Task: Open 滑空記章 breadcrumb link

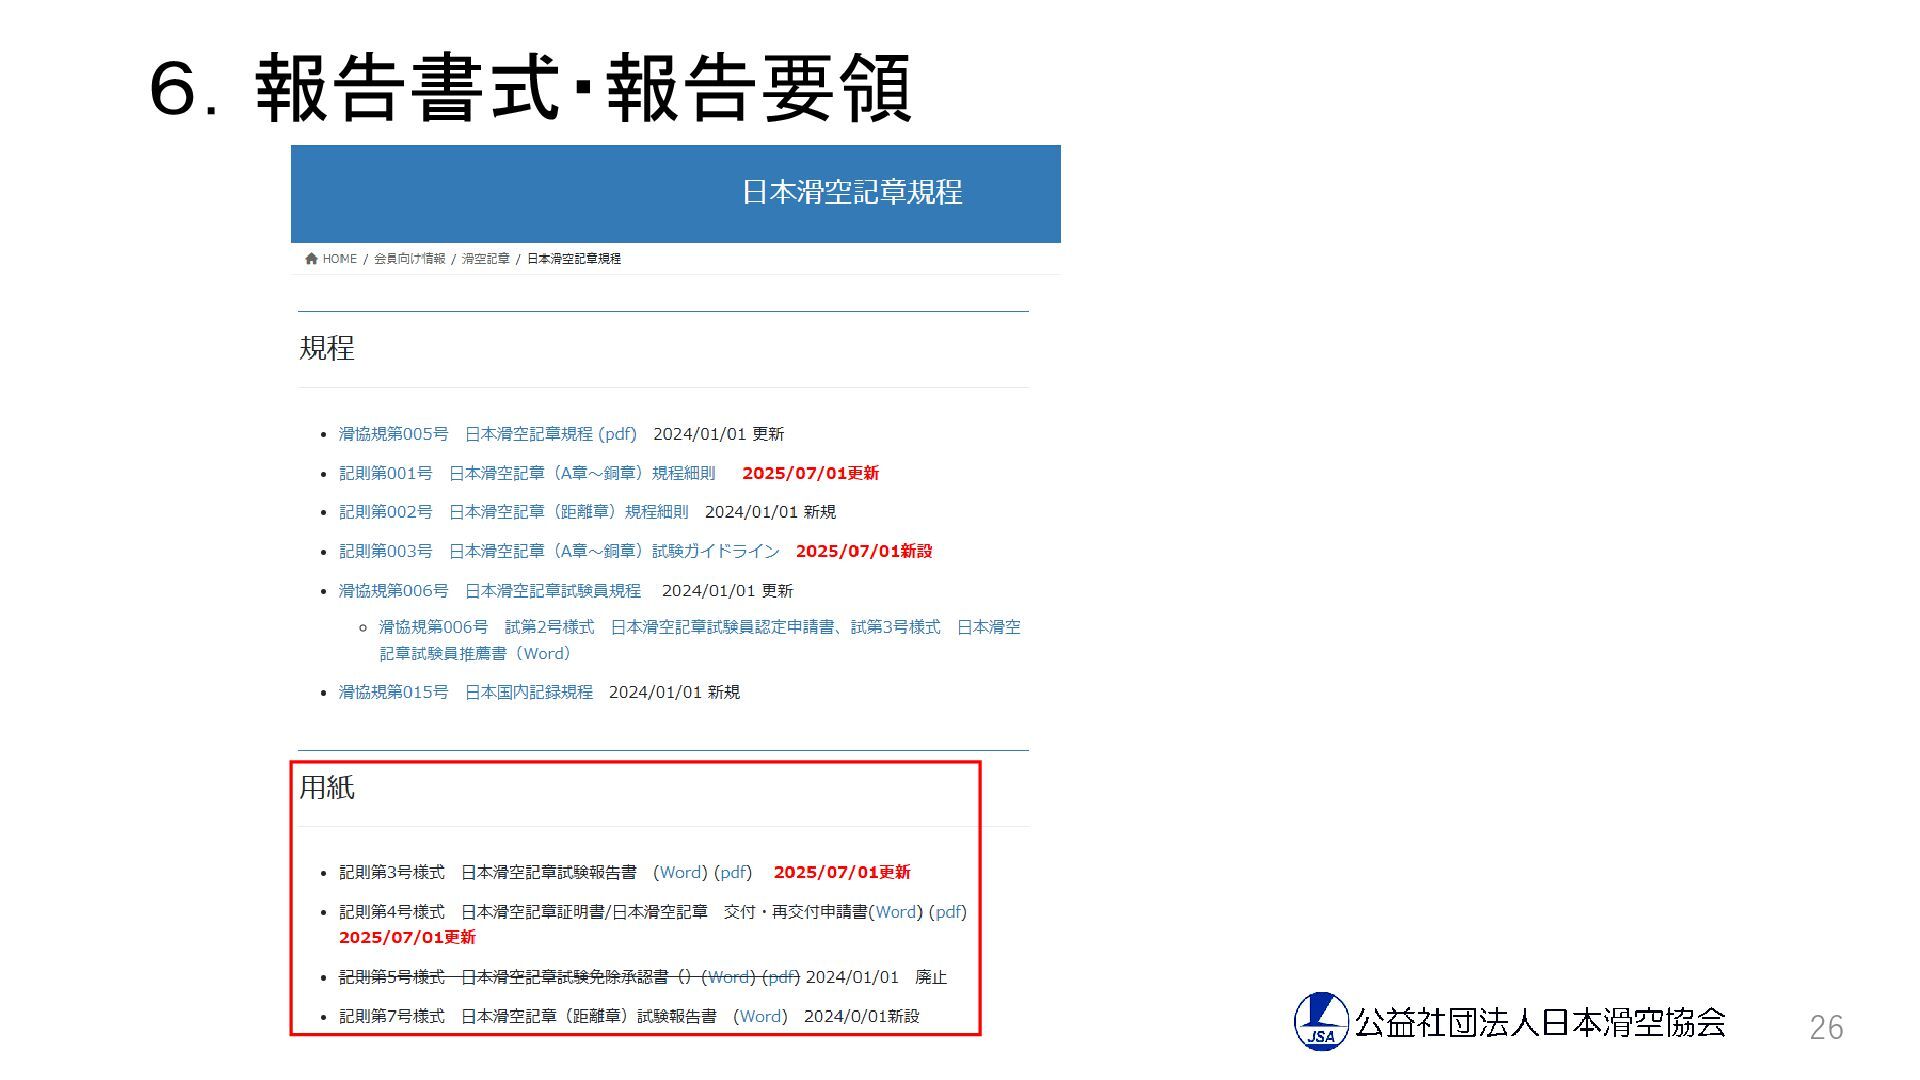Action: coord(485,259)
